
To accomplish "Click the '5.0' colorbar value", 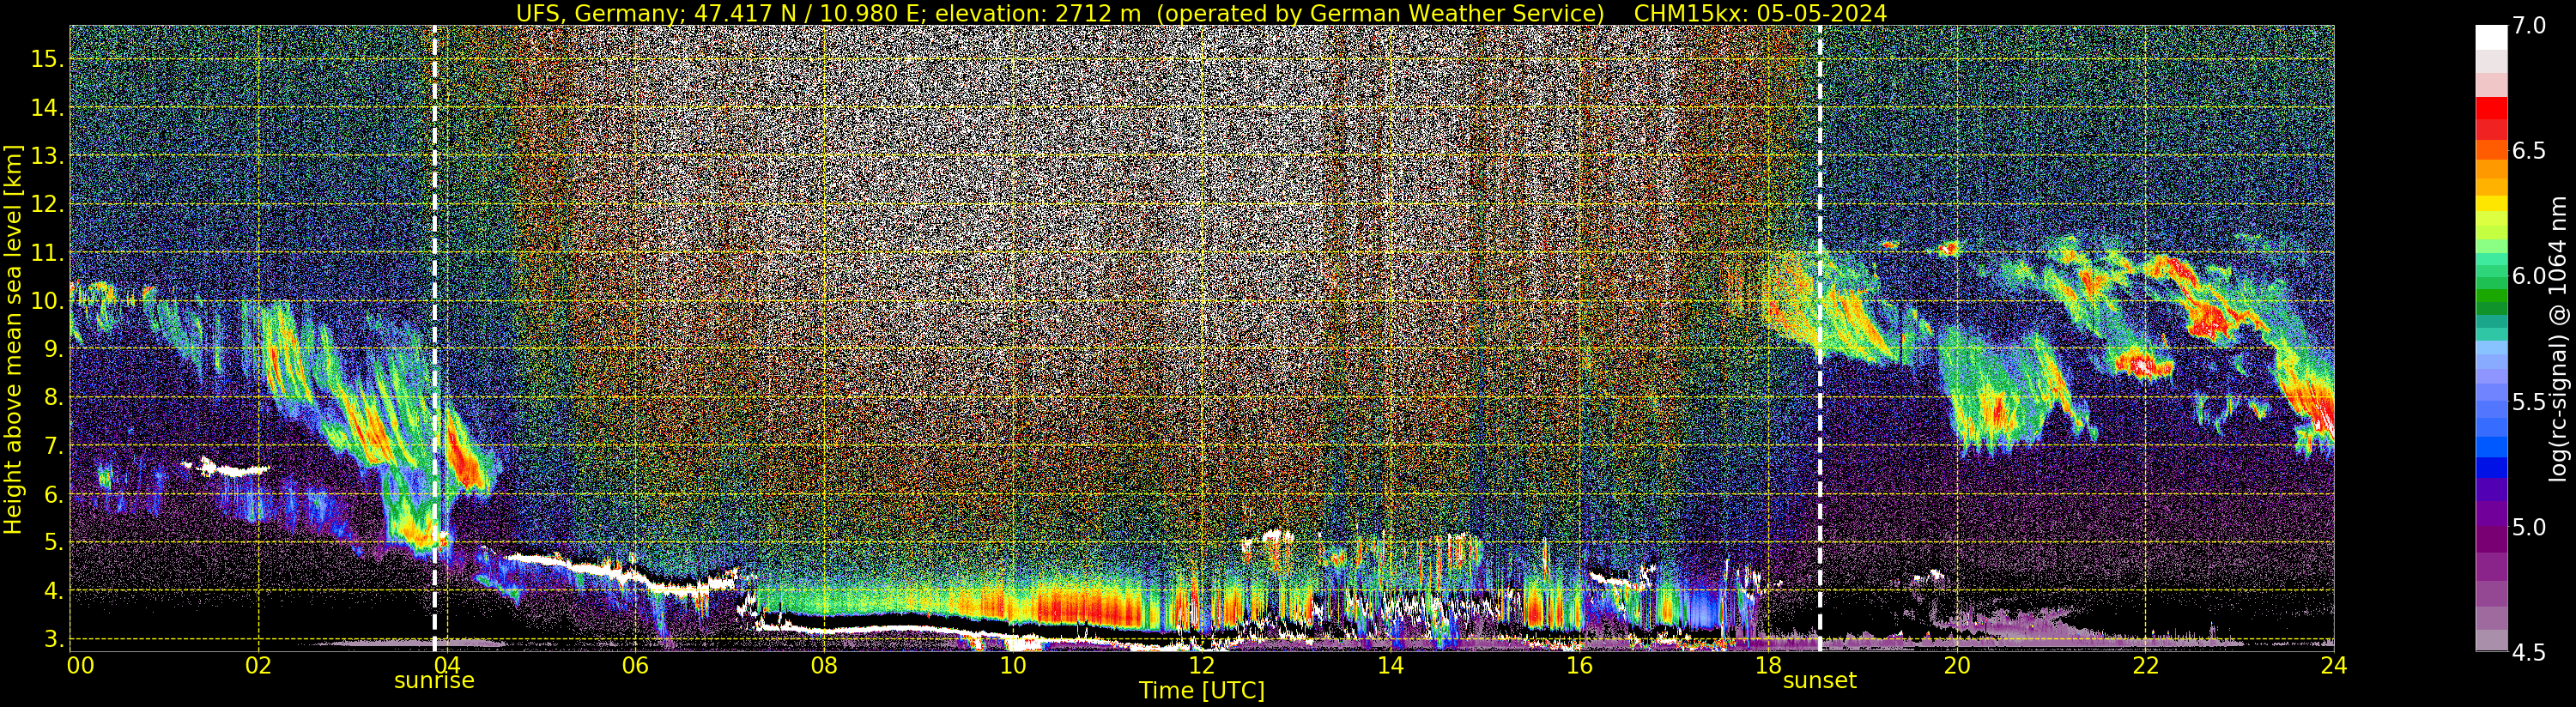I will point(2529,527).
